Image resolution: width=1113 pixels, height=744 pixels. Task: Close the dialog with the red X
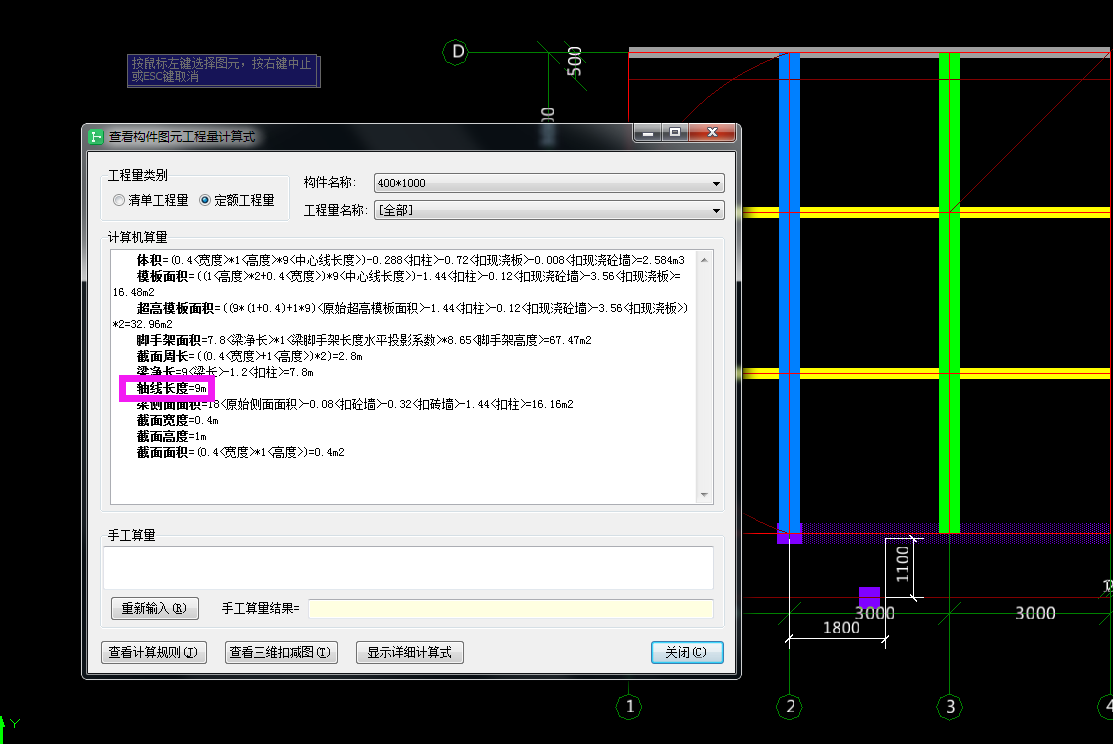tap(712, 133)
